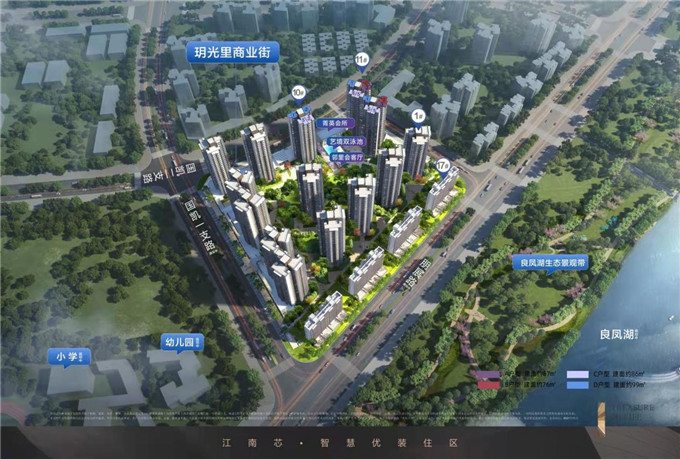Viewport: 680px width, 459px height.
Task: Click the 良凤湖生态景观带 callout
Action: (550, 263)
